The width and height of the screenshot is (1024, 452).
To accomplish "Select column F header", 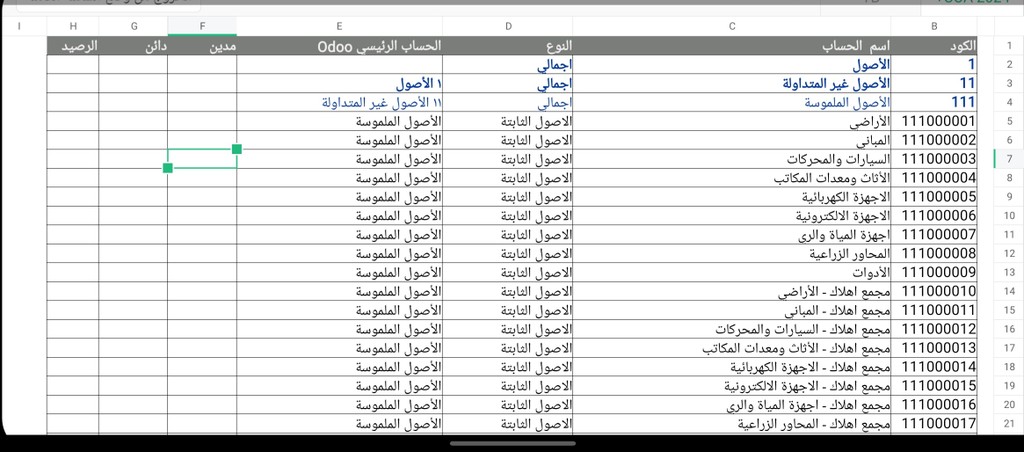I will coord(202,26).
